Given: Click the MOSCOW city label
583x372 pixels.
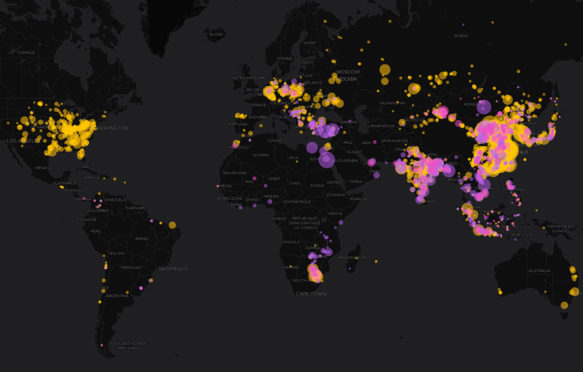Looking at the screenshot, I should [348, 72].
